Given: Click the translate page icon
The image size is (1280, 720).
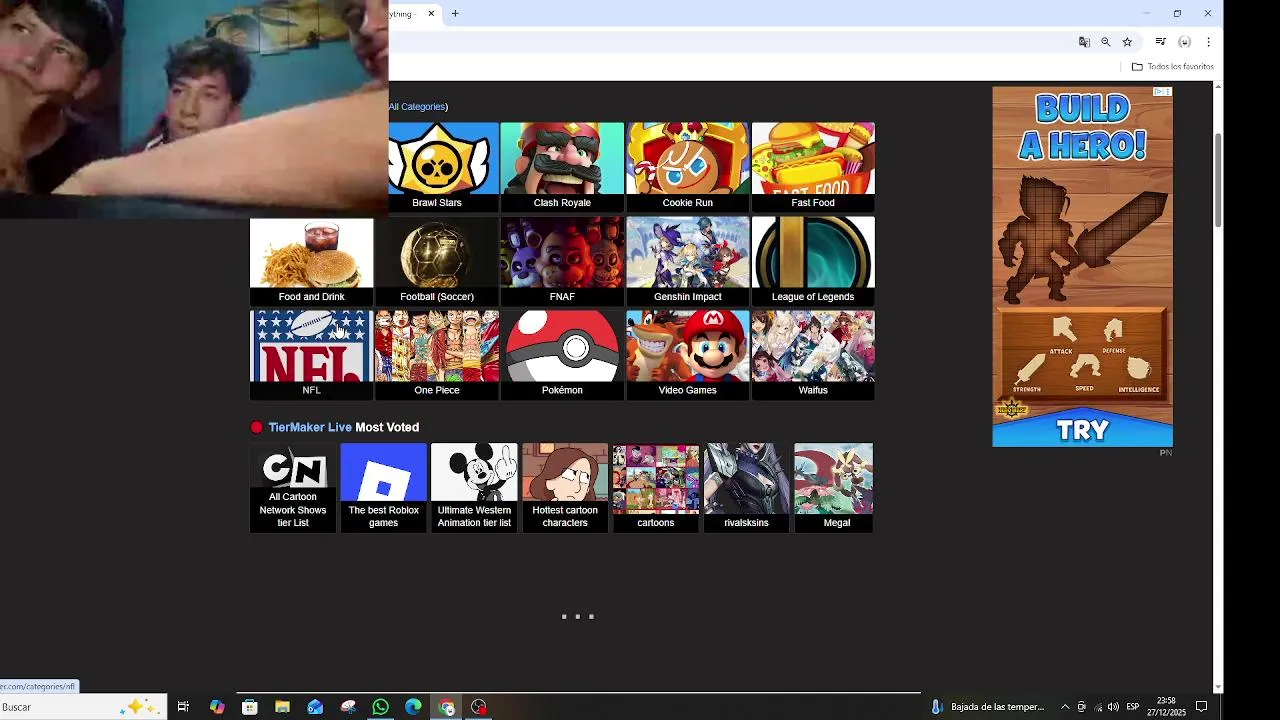Looking at the screenshot, I should (x=1084, y=42).
